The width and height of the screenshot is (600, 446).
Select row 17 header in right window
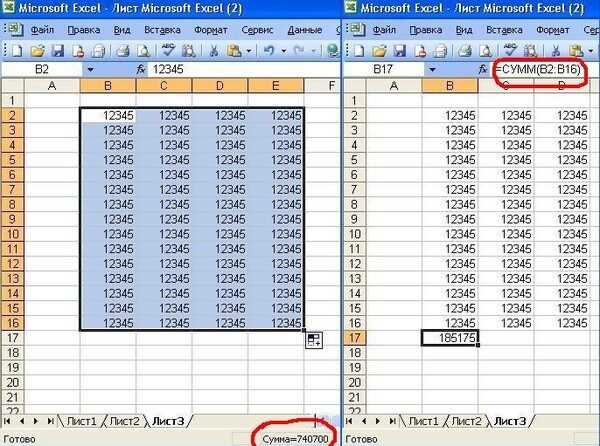pyautogui.click(x=355, y=338)
